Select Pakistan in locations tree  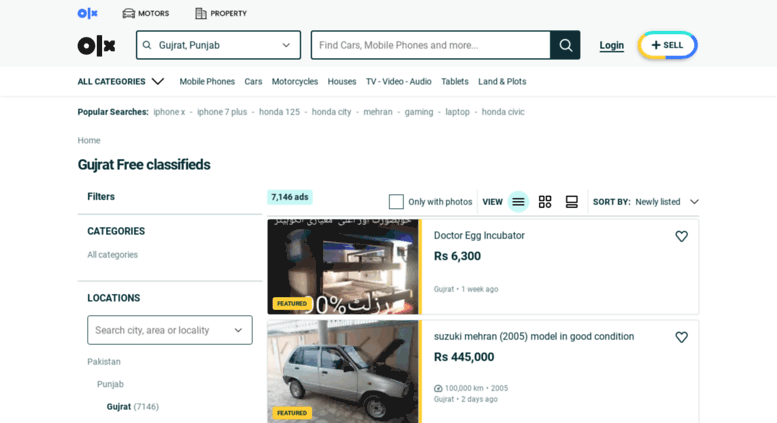click(x=104, y=362)
